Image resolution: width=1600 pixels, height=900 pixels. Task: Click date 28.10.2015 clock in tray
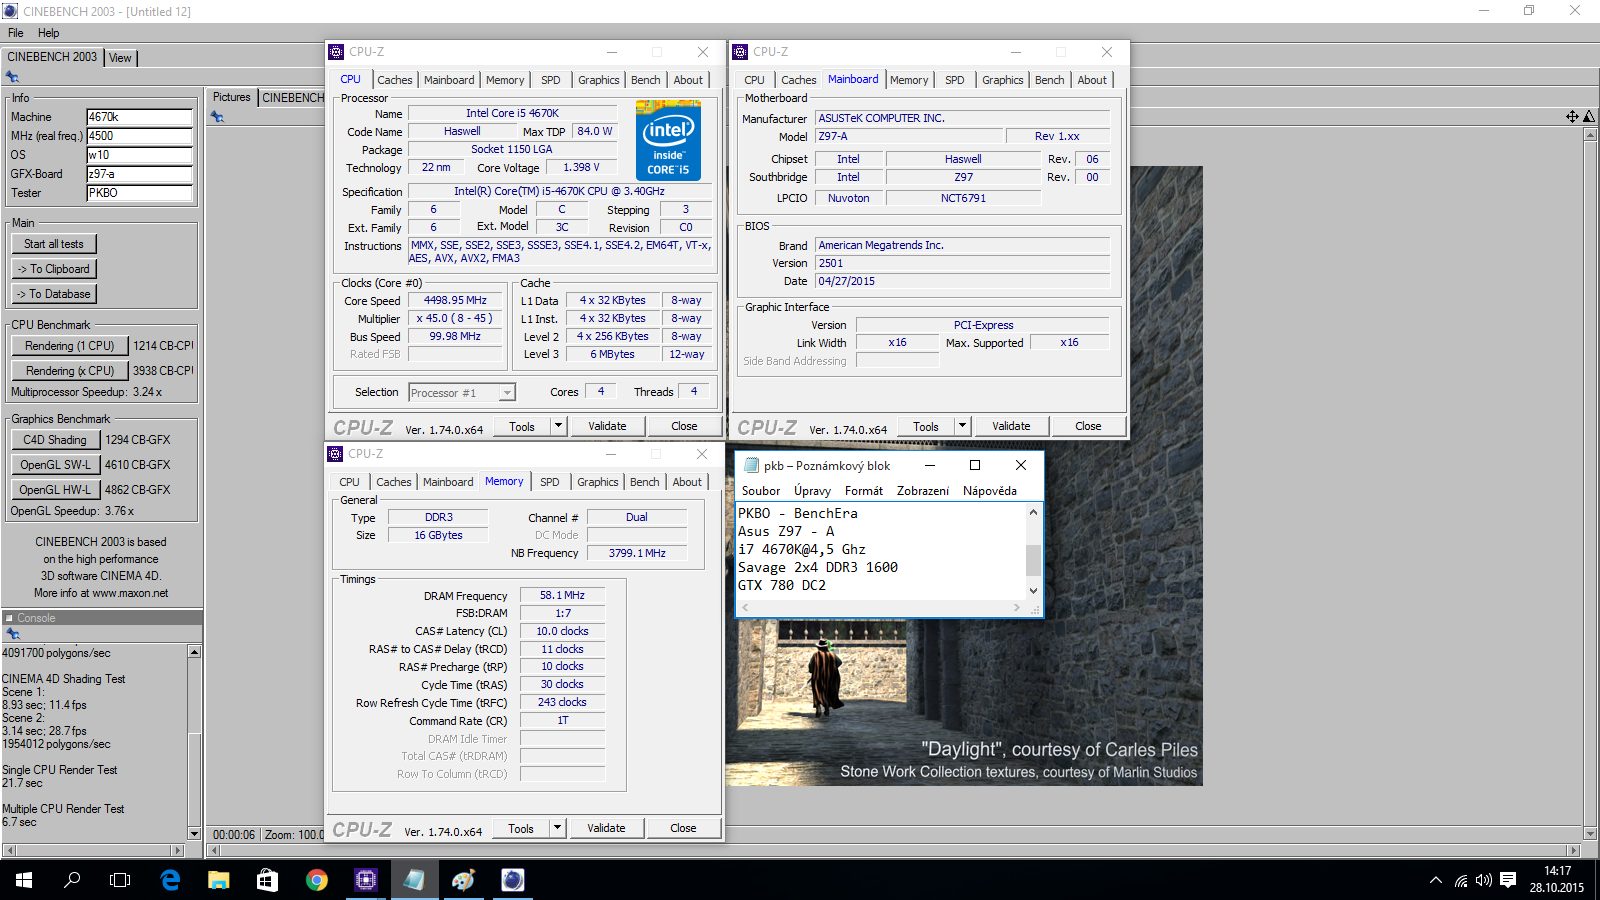coord(1557,888)
